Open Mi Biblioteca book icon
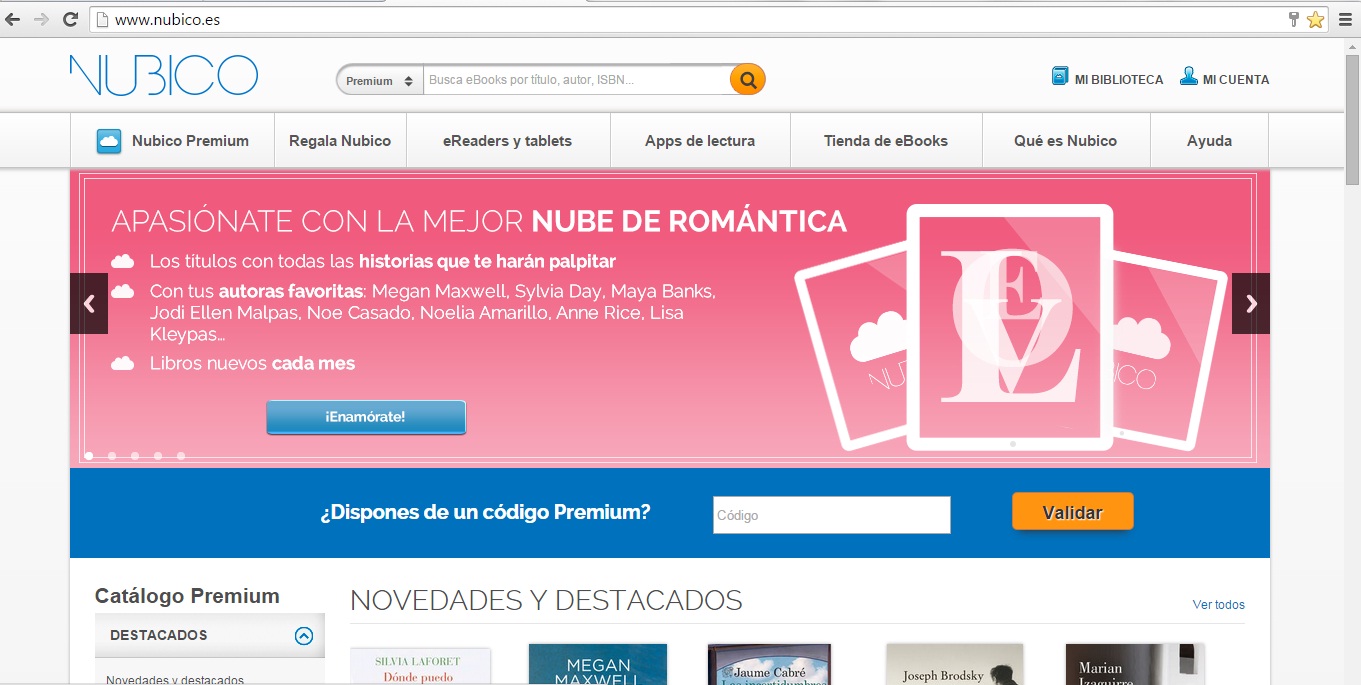 [1060, 77]
